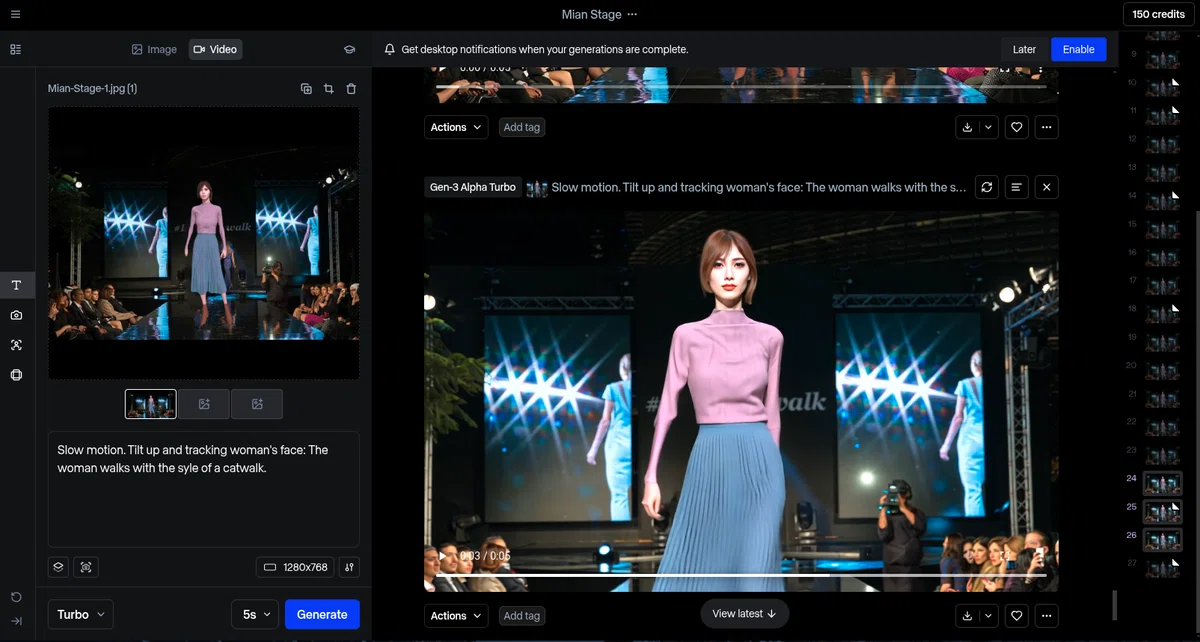Delete the Mian-Stage-1.jpg input image
This screenshot has width=1200, height=642.
pyautogui.click(x=351, y=89)
